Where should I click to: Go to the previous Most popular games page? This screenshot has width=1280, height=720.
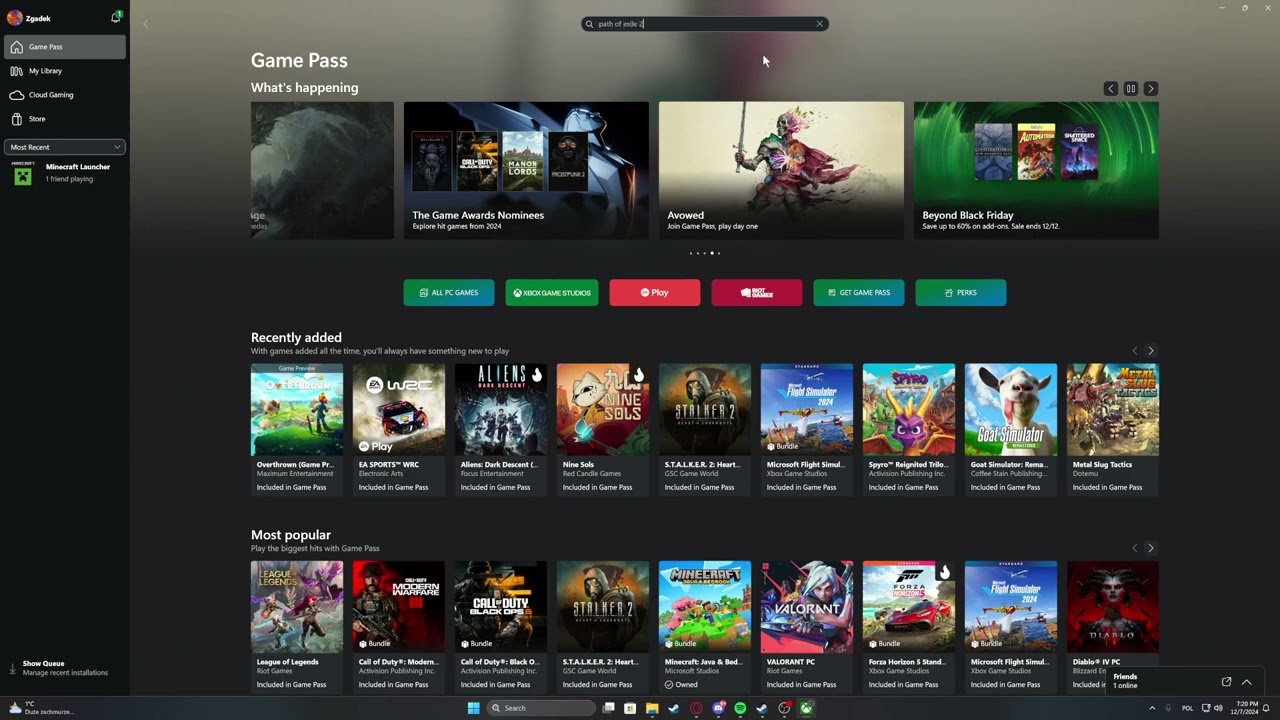(1134, 548)
